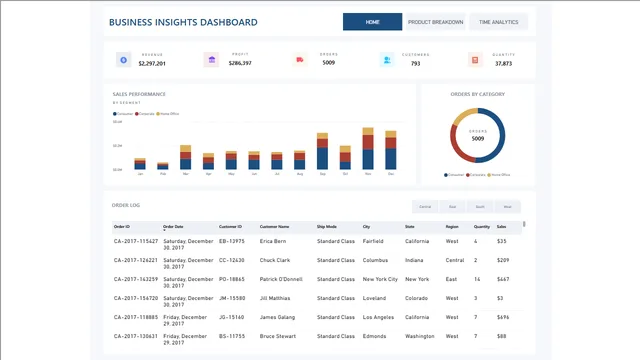This screenshot has height=360, width=640.
Task: Sort table by Order ID column header
Action: click(122, 227)
